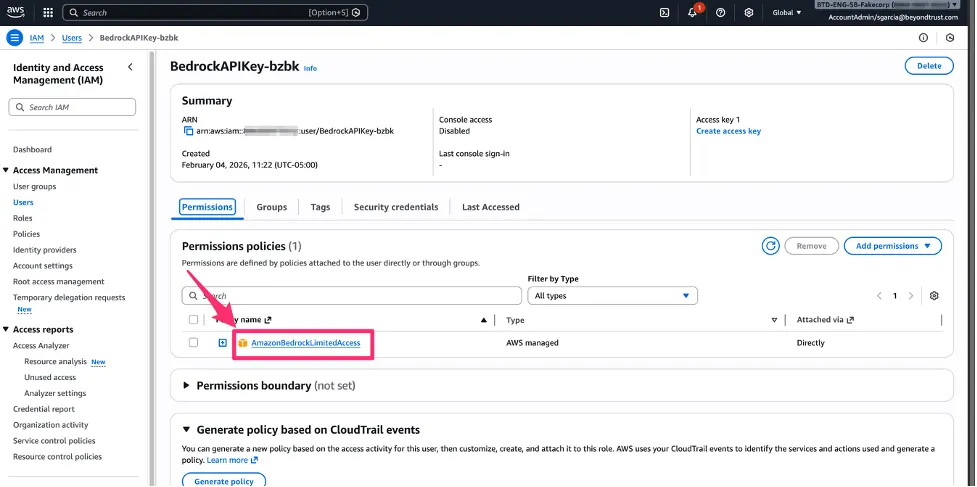Select the AmazonBedrockLimitedAccess policy checkbox
Viewport: 977px width, 487px height.
(x=193, y=343)
